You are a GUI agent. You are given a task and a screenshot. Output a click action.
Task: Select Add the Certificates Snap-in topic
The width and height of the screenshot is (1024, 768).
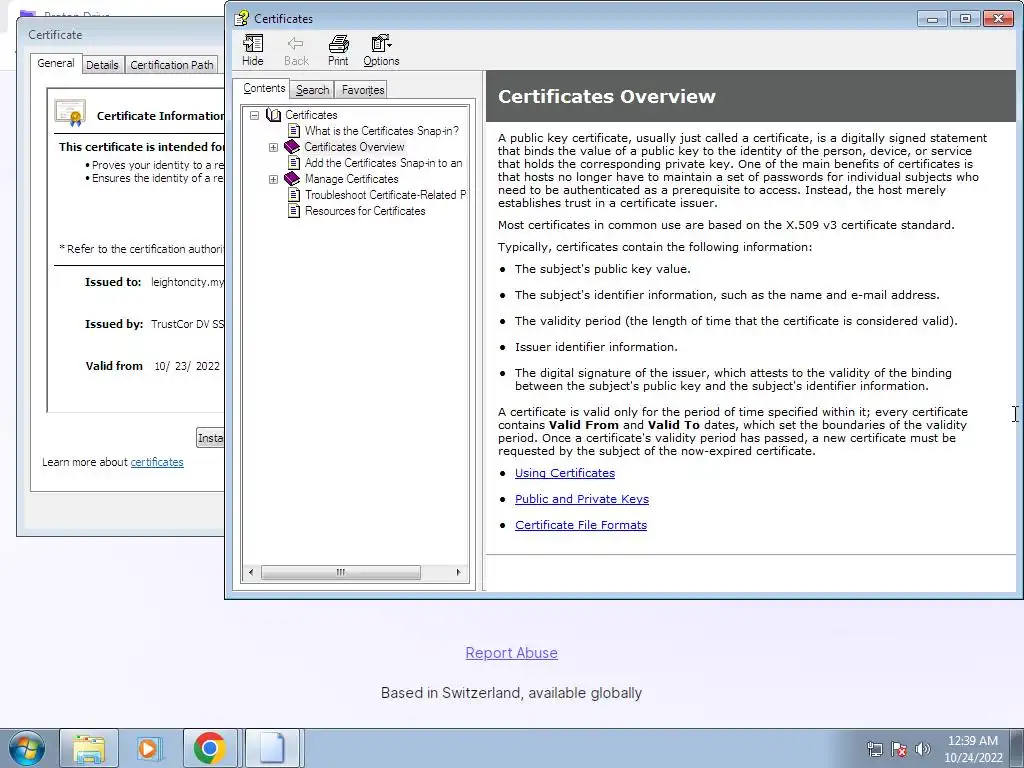pyautogui.click(x=383, y=163)
